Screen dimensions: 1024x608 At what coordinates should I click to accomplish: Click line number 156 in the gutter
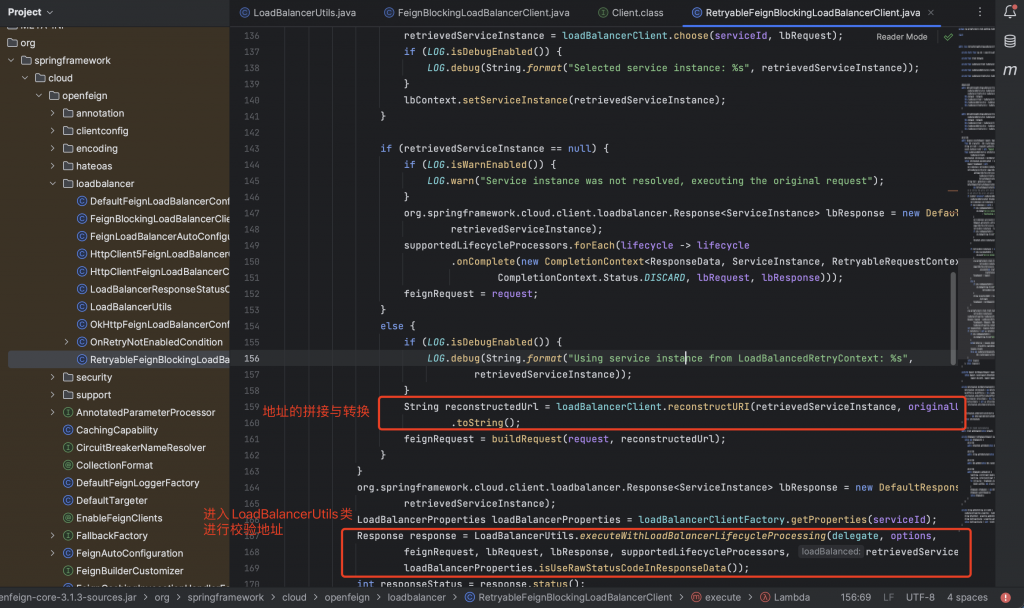point(251,359)
